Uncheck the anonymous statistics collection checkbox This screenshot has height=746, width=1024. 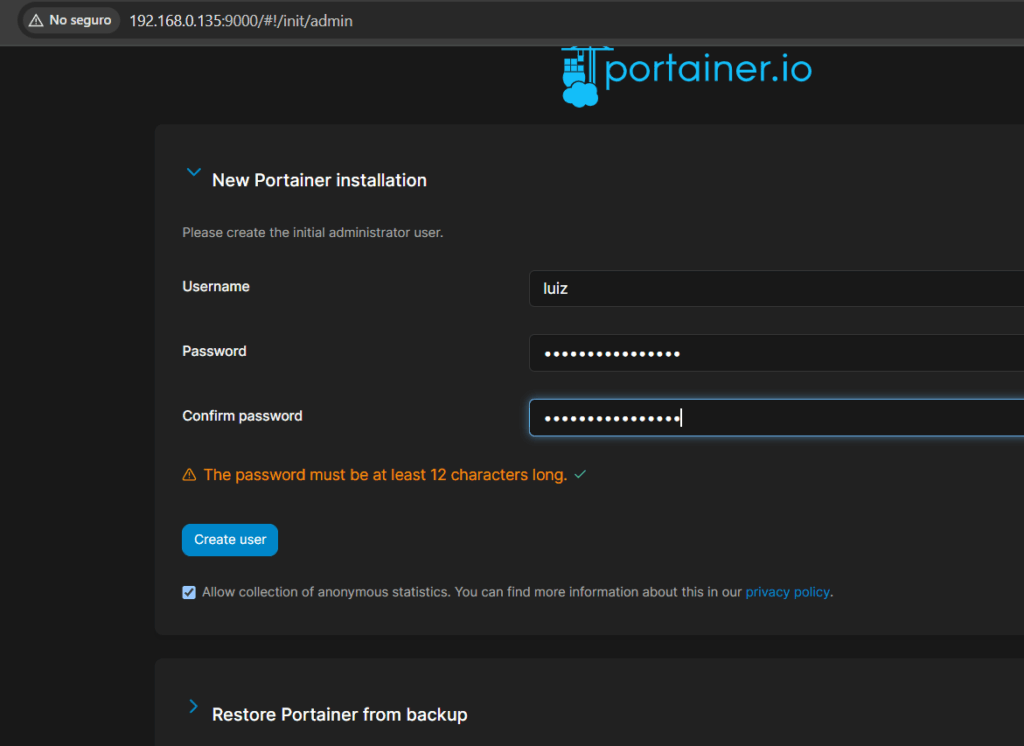point(189,592)
